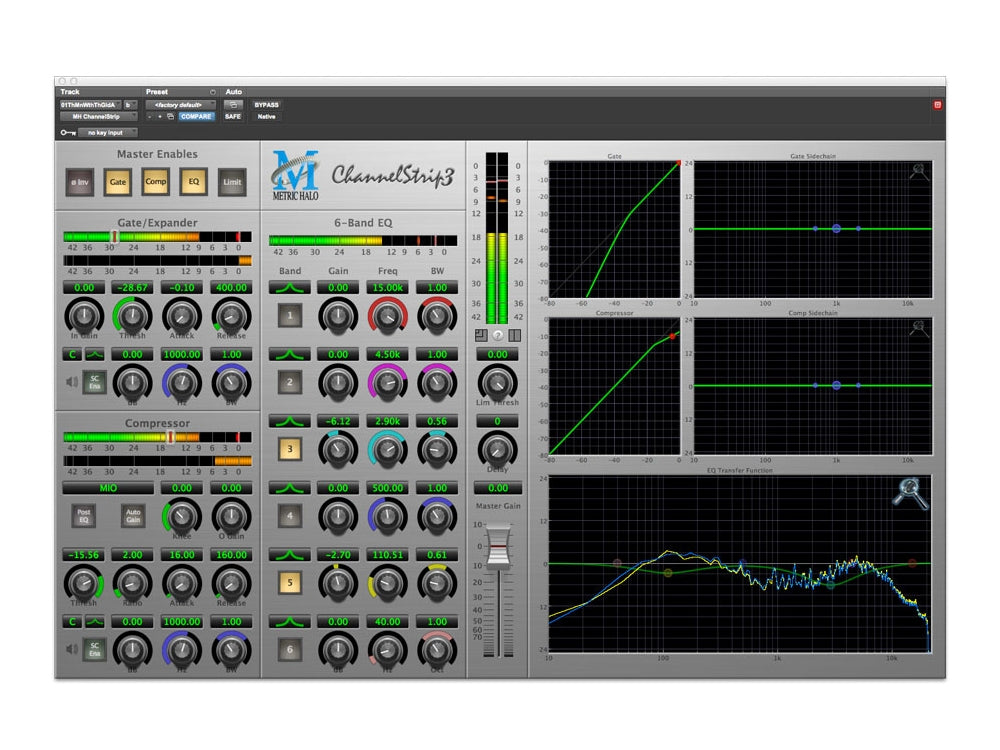1000x750 pixels.
Task: Click the Master Gain value field 0.00
Action: (x=497, y=488)
